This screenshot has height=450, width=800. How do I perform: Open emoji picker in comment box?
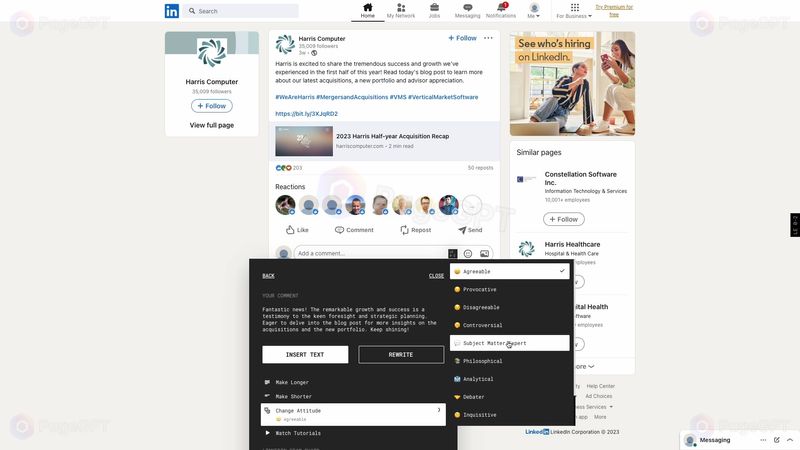tap(468, 254)
